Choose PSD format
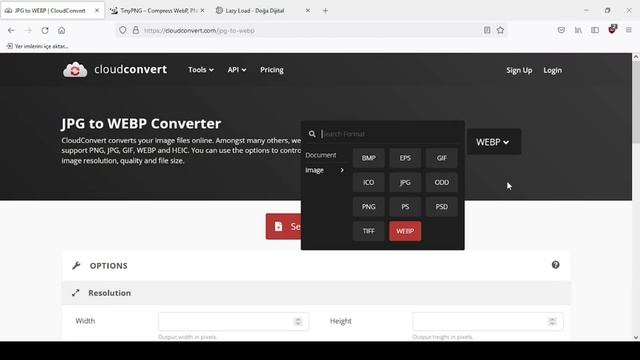This screenshot has height=360, width=640. [x=442, y=207]
